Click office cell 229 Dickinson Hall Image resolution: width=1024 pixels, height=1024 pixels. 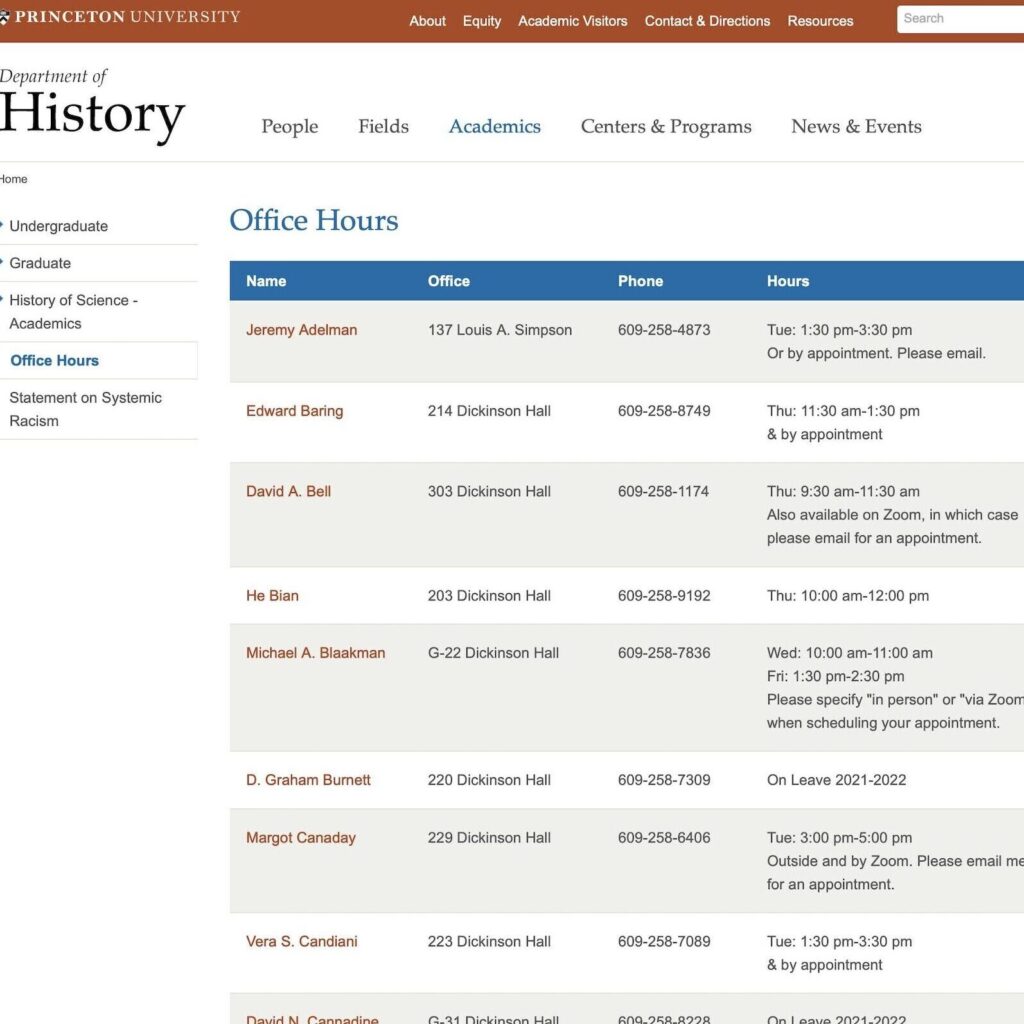coord(489,837)
